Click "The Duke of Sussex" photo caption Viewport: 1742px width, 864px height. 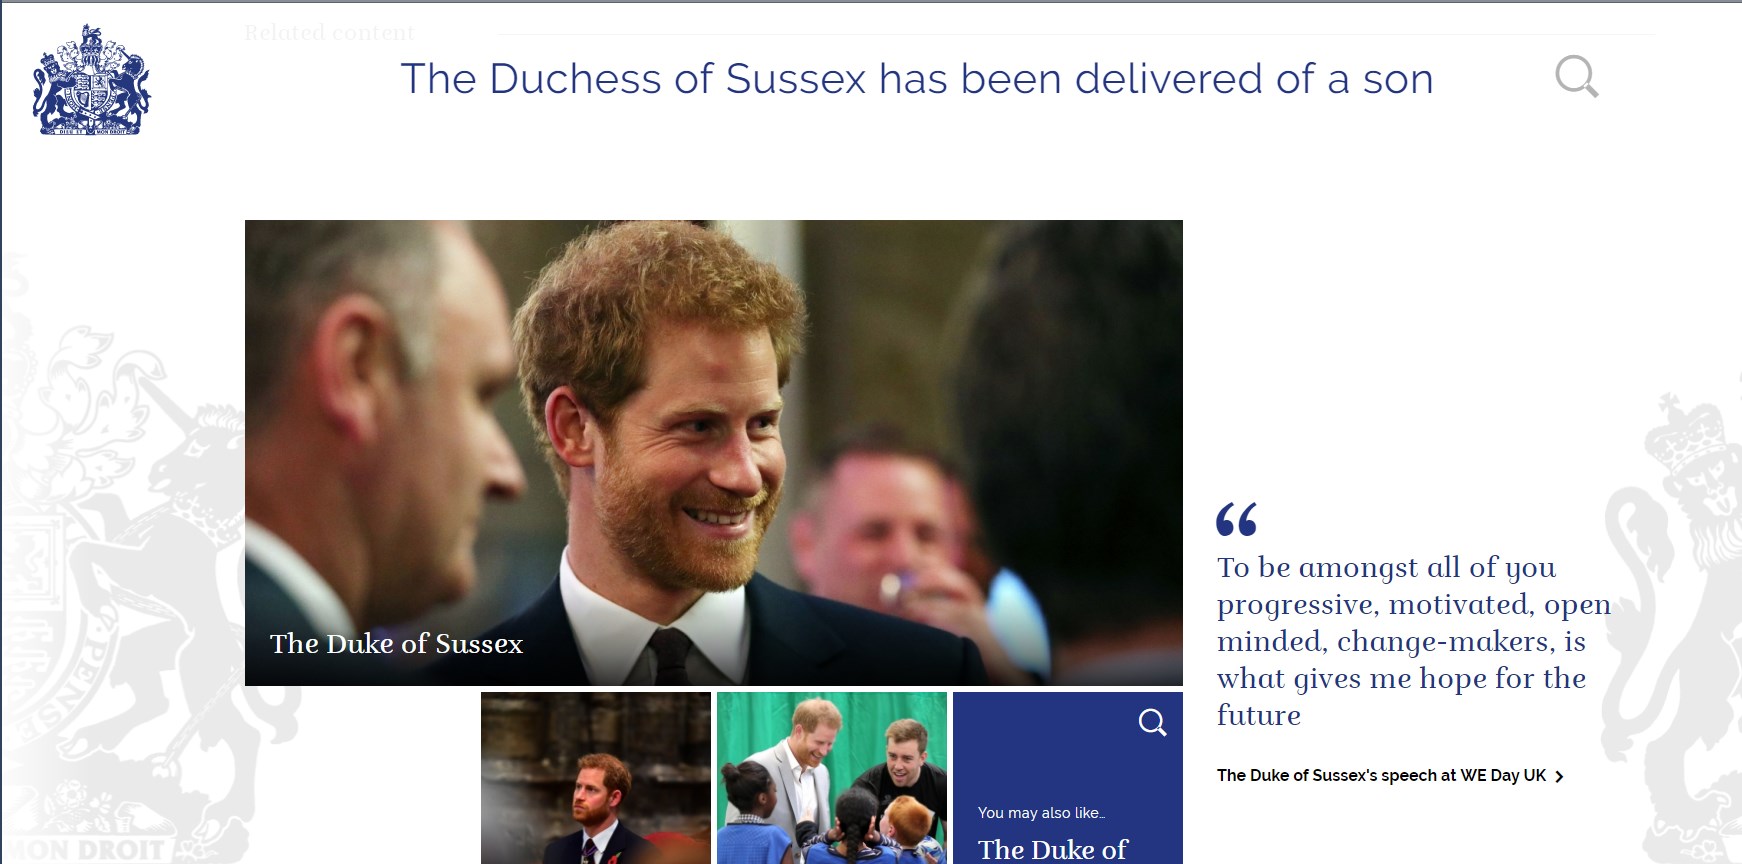(396, 643)
